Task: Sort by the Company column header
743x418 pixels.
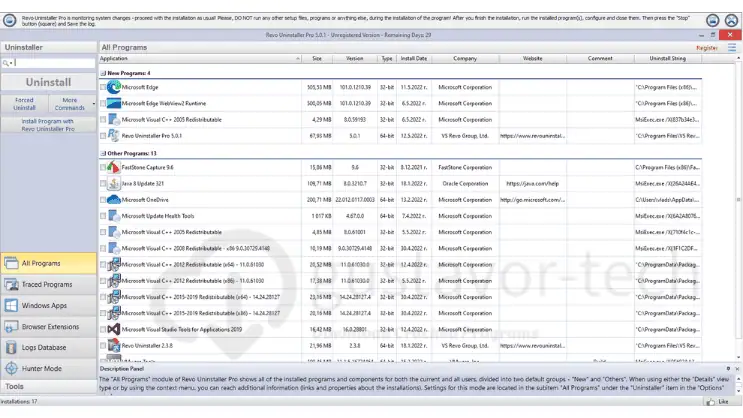Action: click(x=465, y=59)
